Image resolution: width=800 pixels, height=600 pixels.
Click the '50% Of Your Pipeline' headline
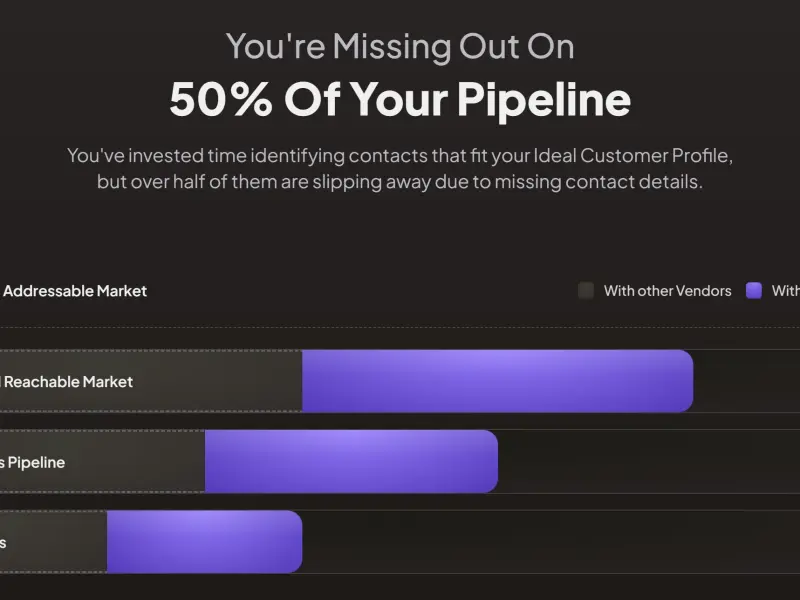coord(400,99)
